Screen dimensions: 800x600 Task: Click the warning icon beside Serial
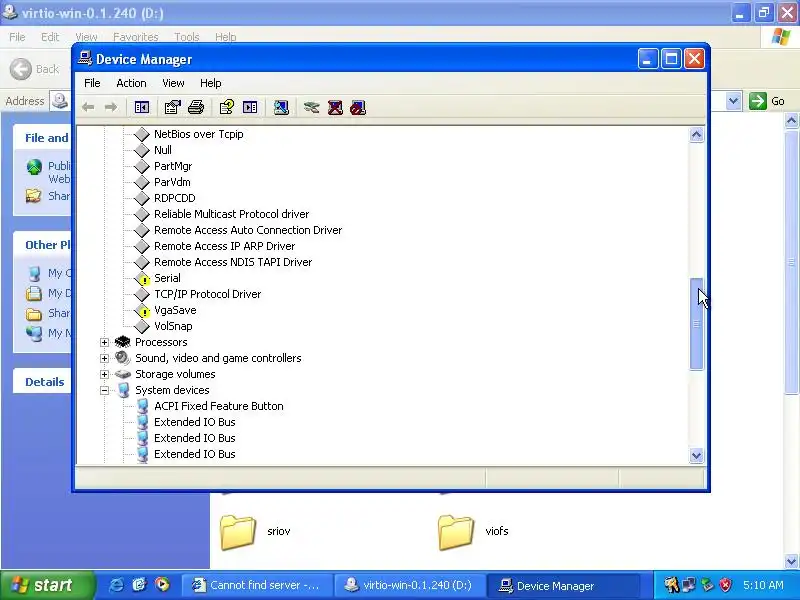[142, 279]
